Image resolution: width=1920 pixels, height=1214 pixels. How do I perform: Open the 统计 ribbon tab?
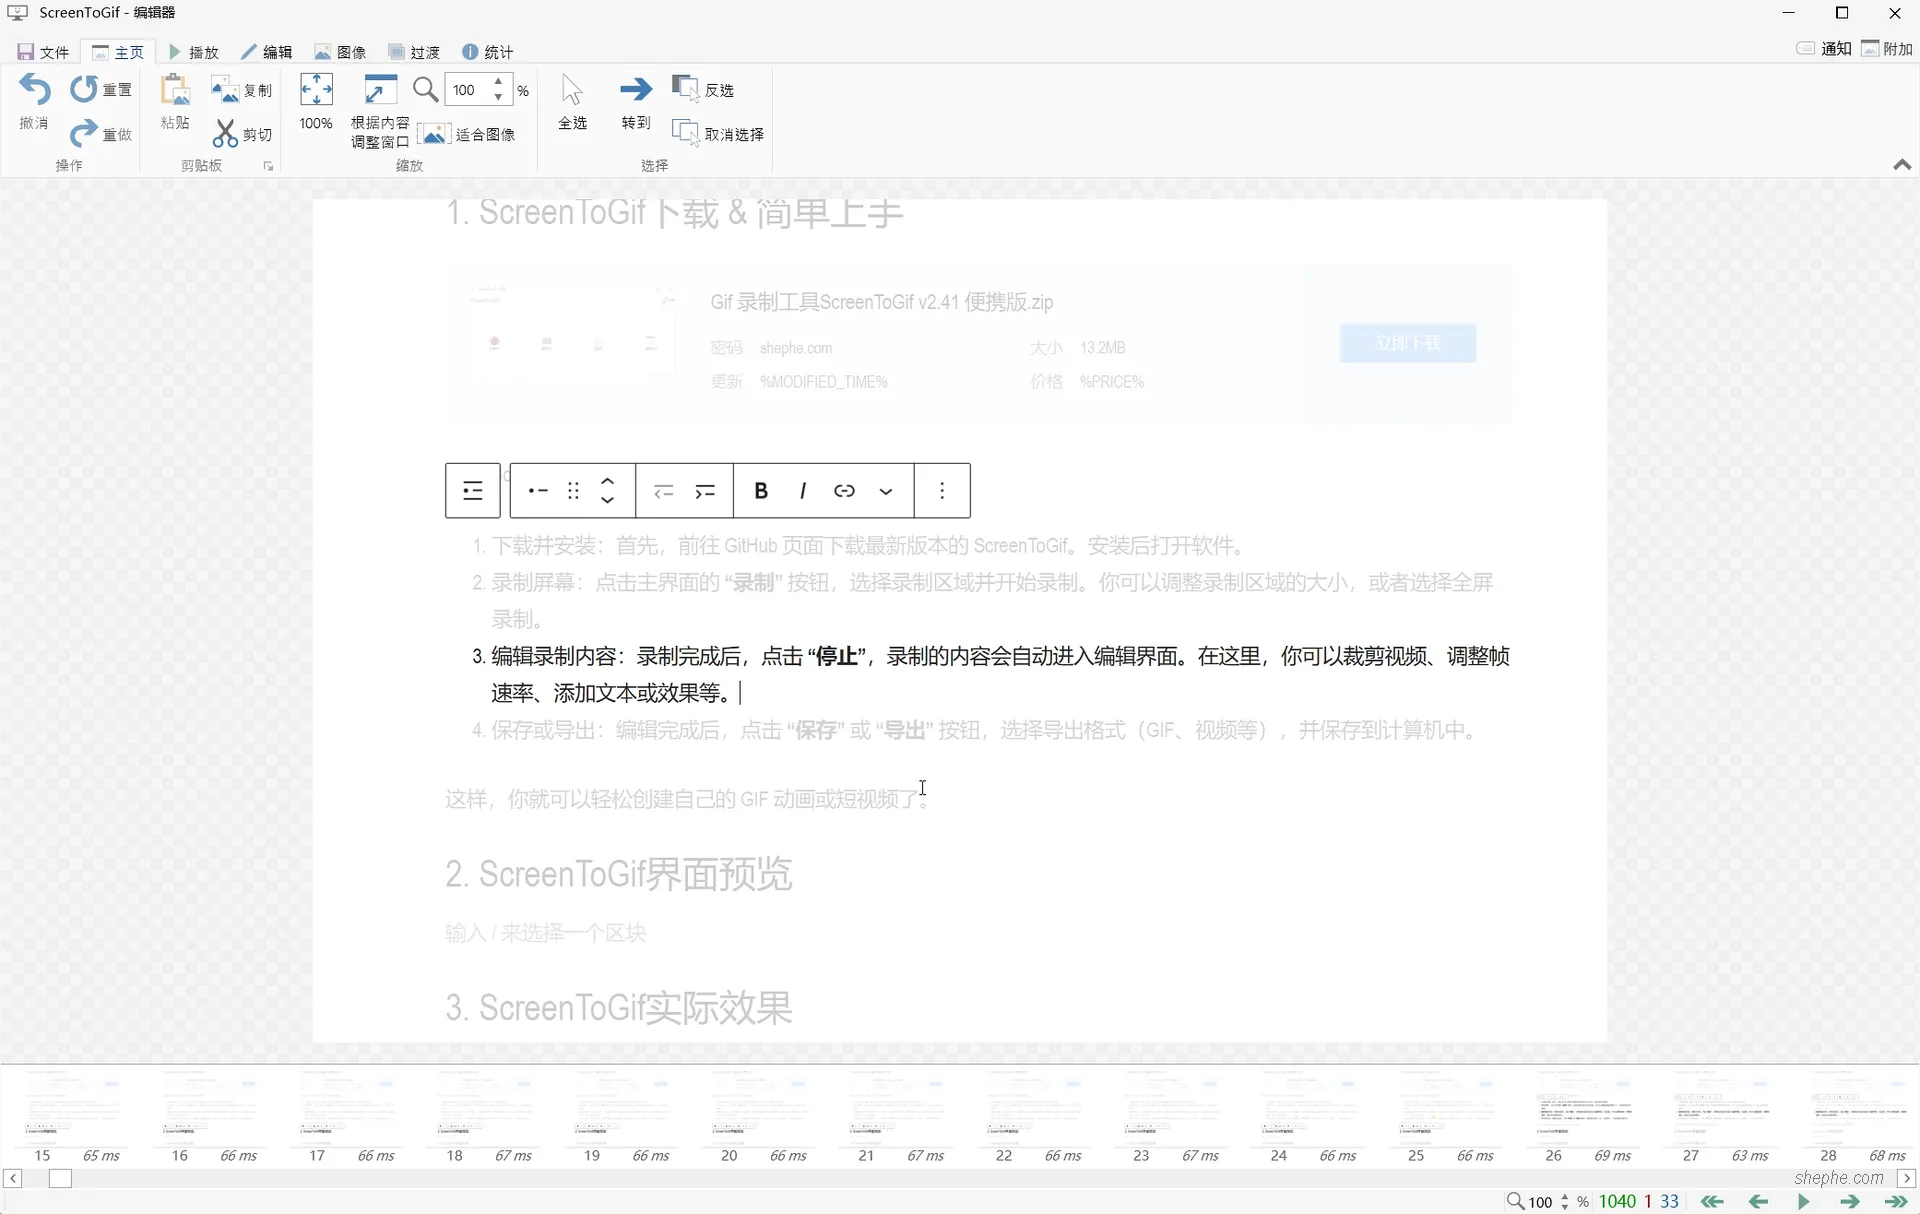pyautogui.click(x=488, y=51)
